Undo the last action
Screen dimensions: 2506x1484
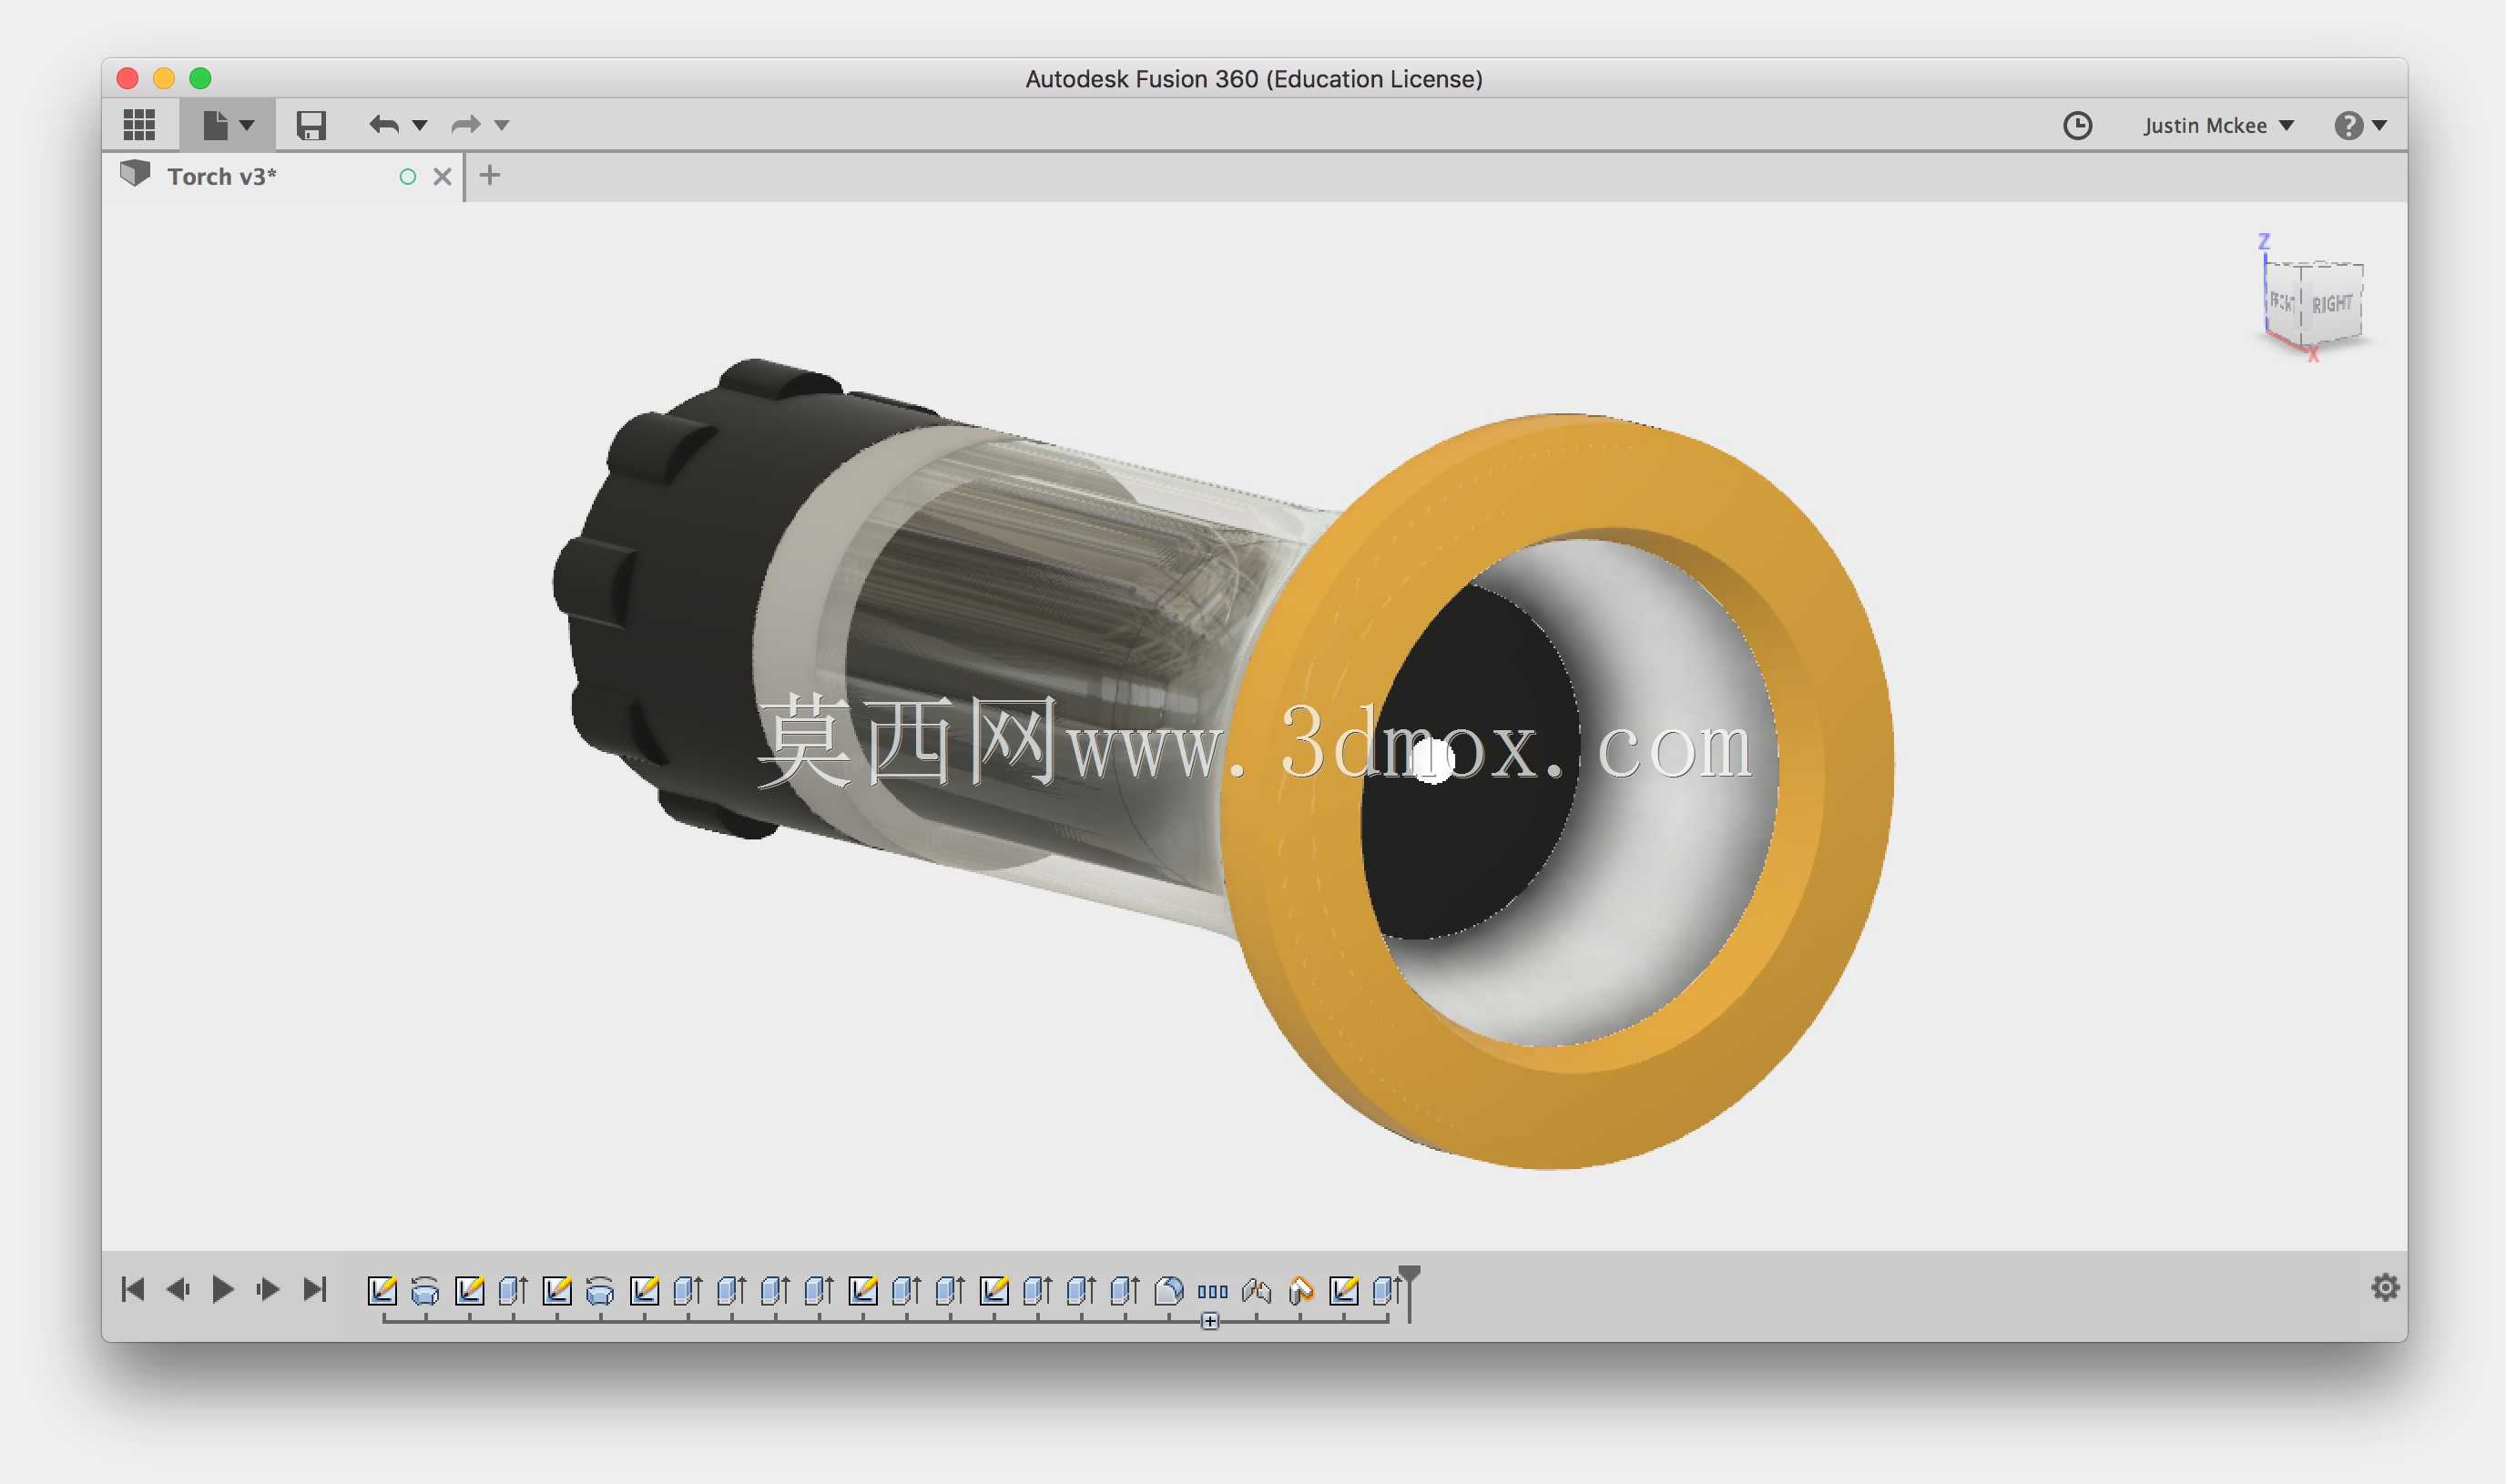coord(384,125)
